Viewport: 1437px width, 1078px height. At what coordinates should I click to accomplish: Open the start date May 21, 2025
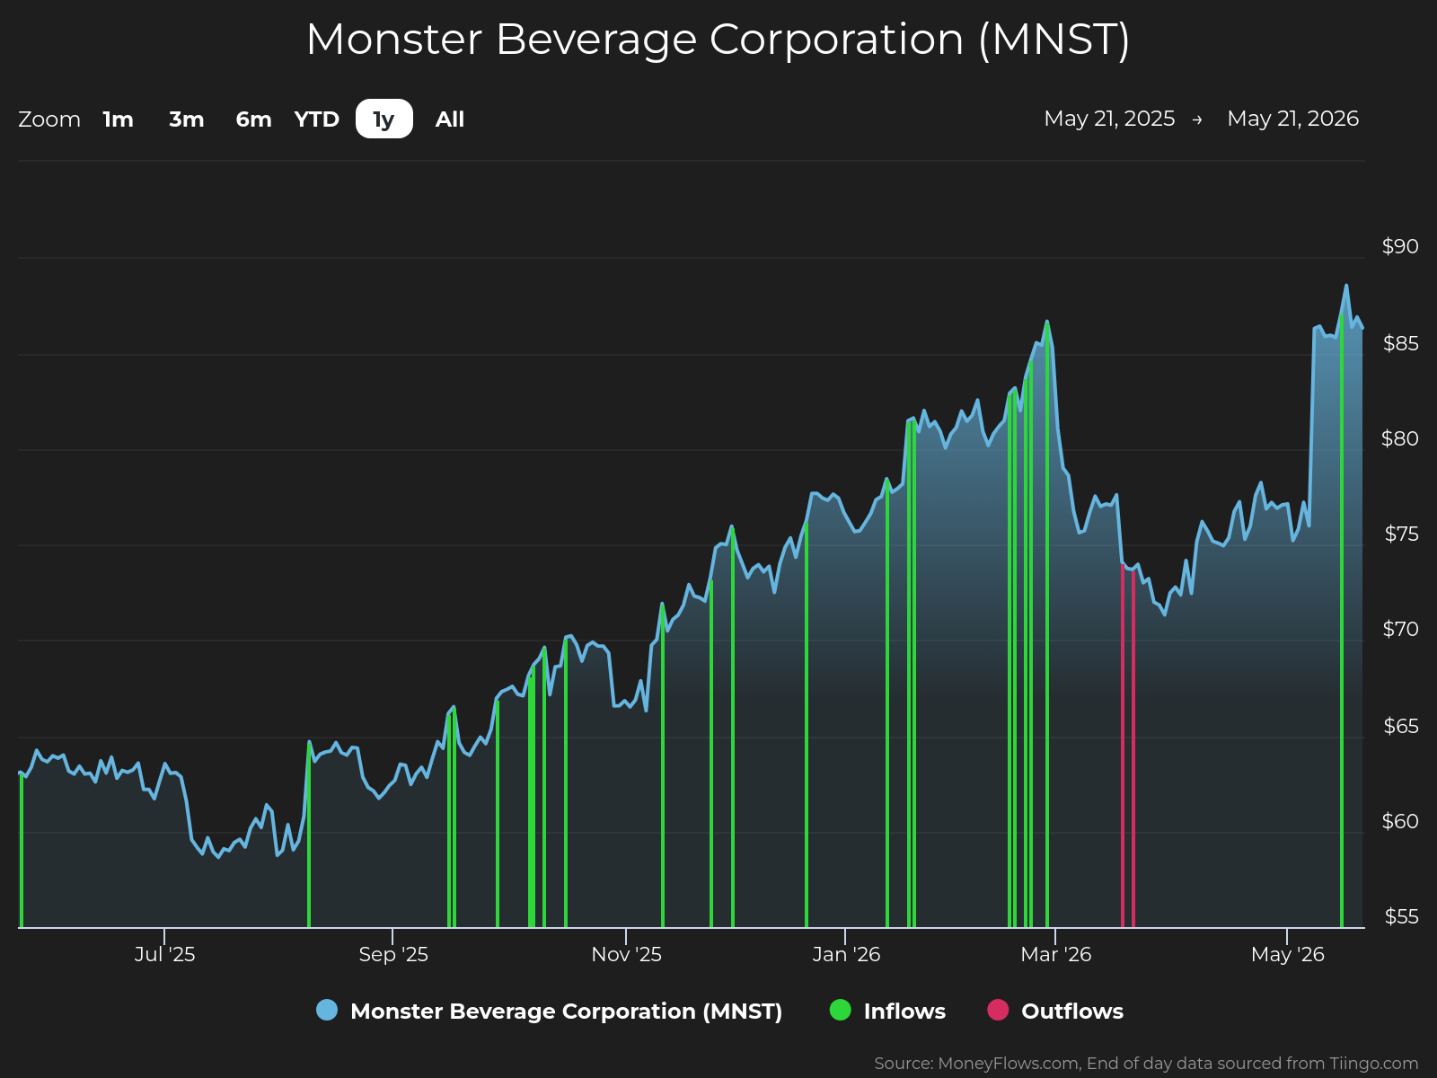[x=1109, y=119]
